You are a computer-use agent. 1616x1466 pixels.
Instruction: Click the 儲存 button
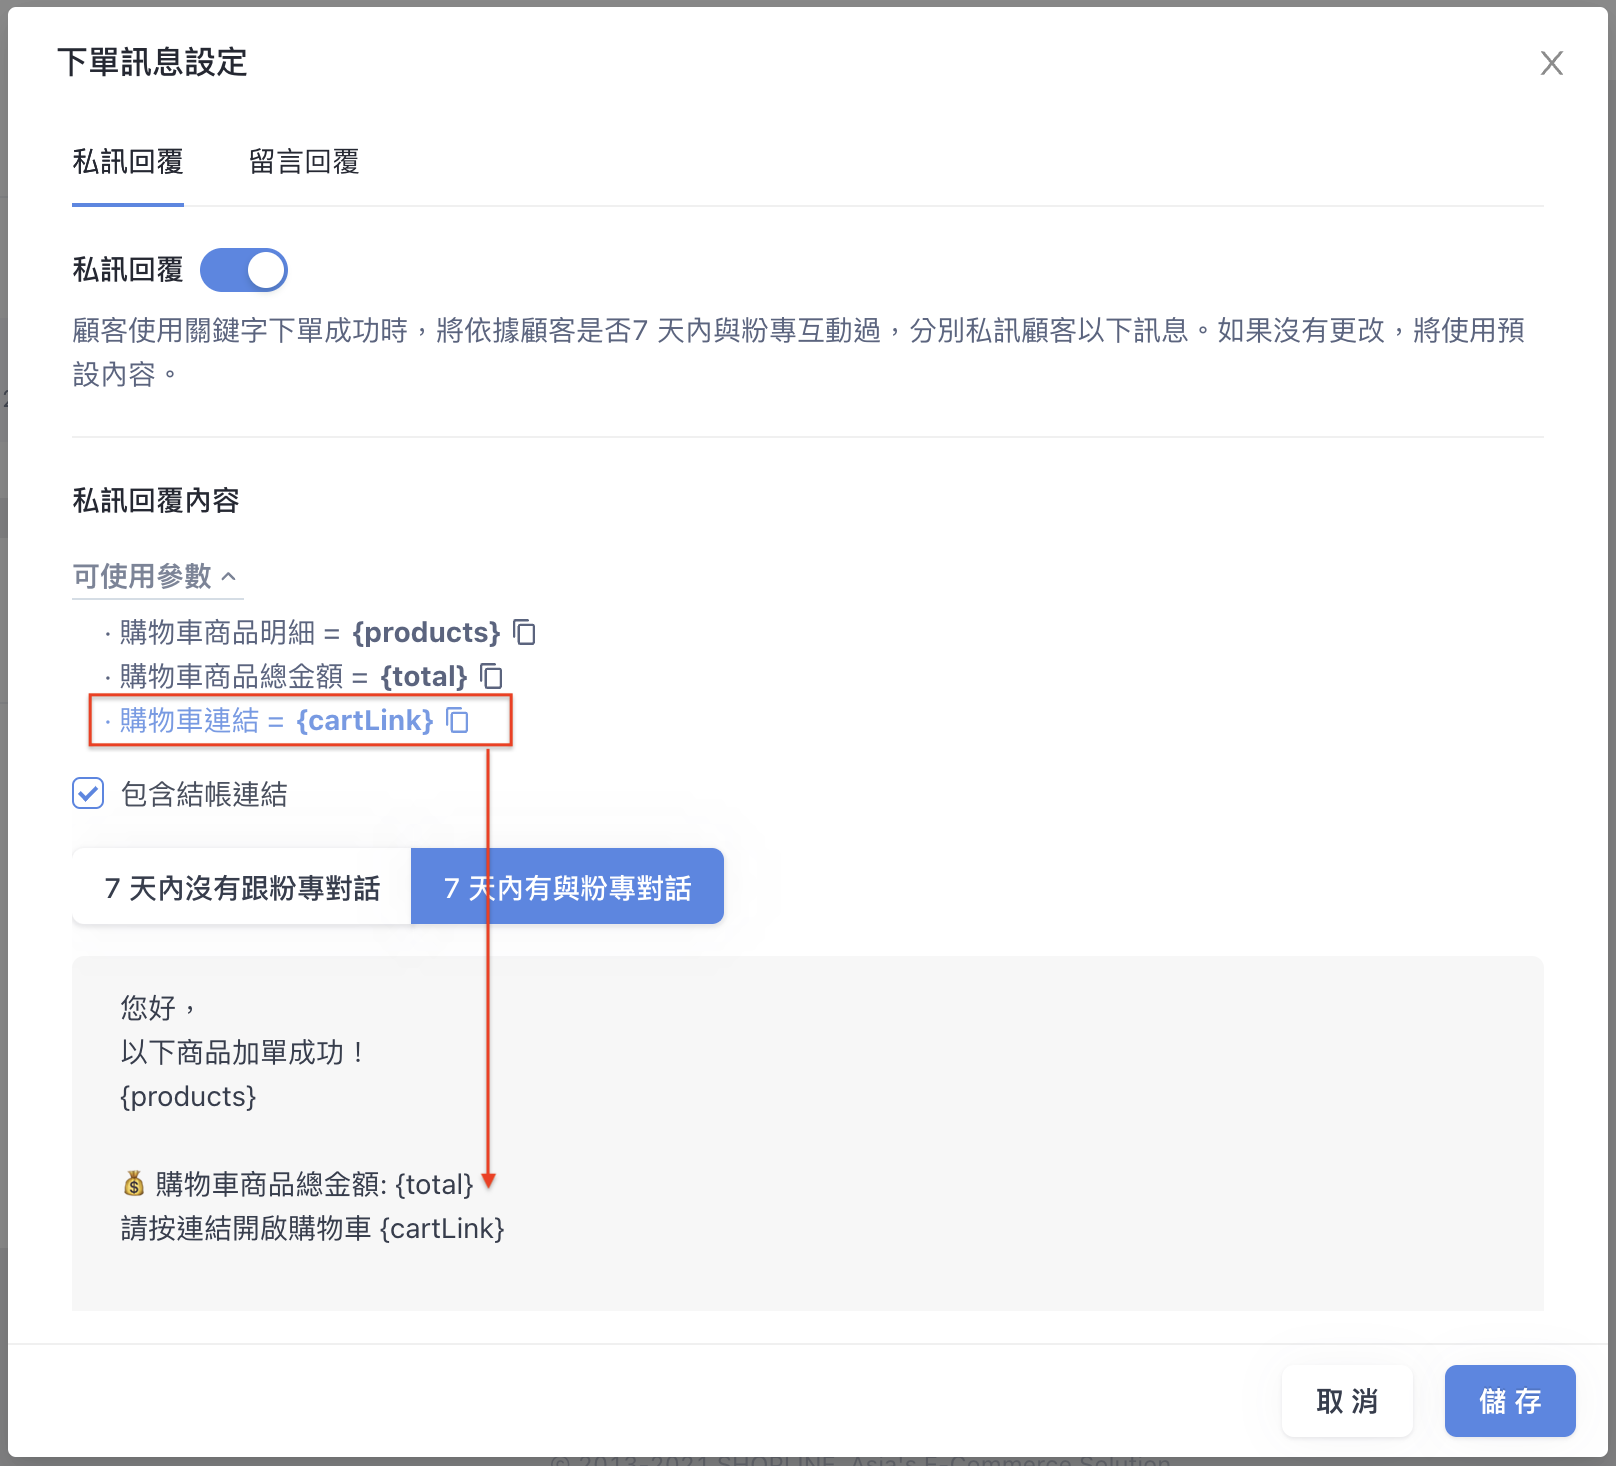[1510, 1401]
